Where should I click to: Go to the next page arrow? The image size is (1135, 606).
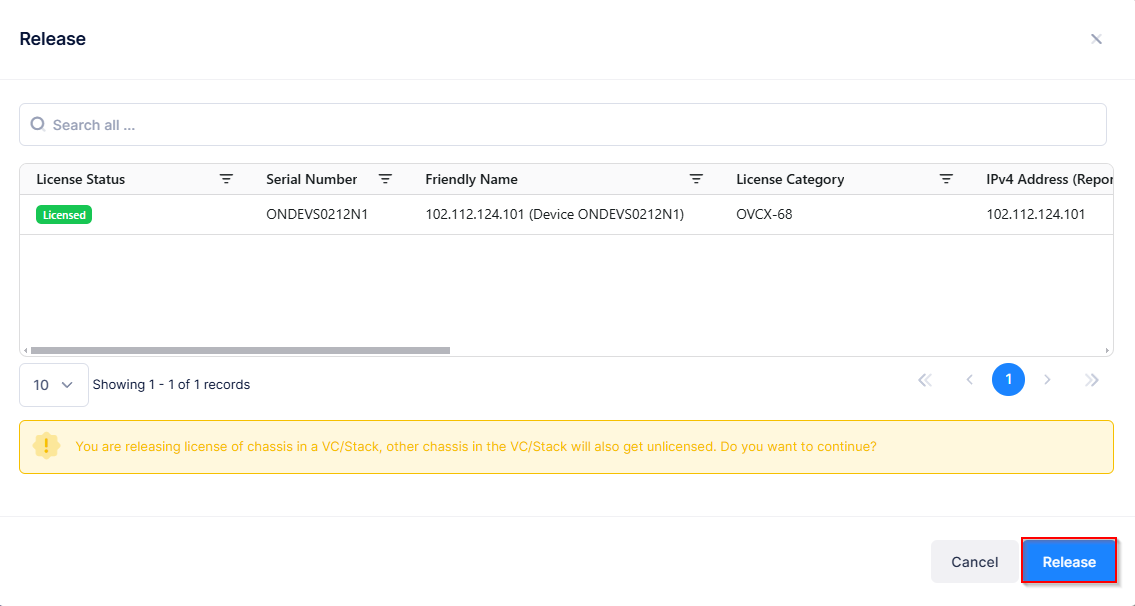(x=1047, y=380)
